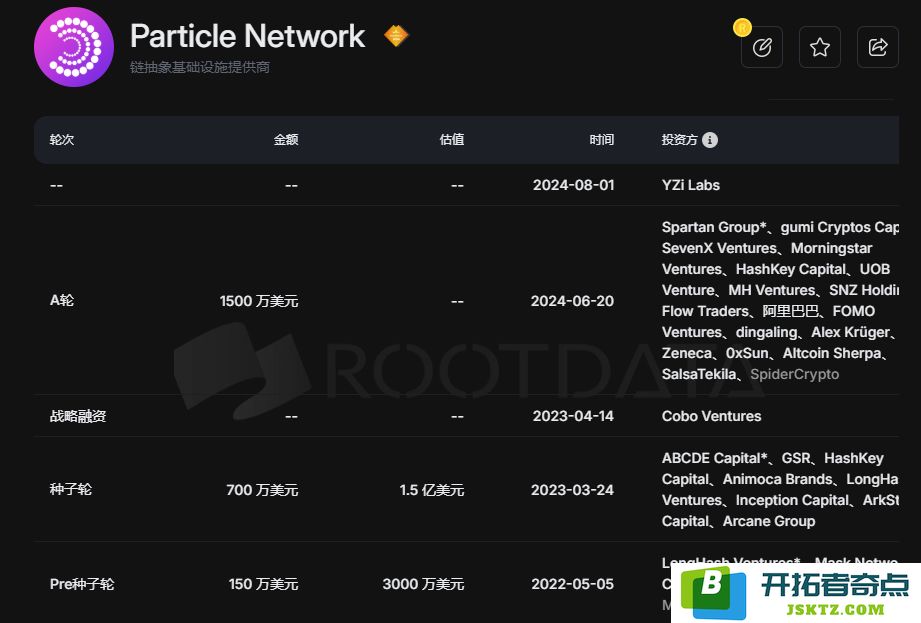
Task: Click the share arrow icon
Action: [878, 47]
